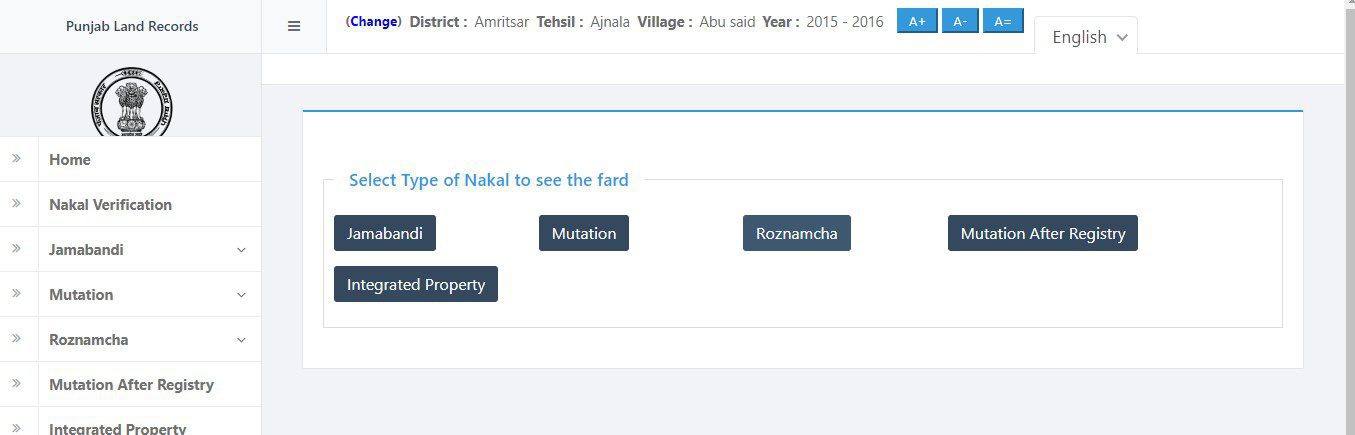Click the double-arrow icon beside Mutation
This screenshot has height=435, width=1355.
(x=17, y=294)
